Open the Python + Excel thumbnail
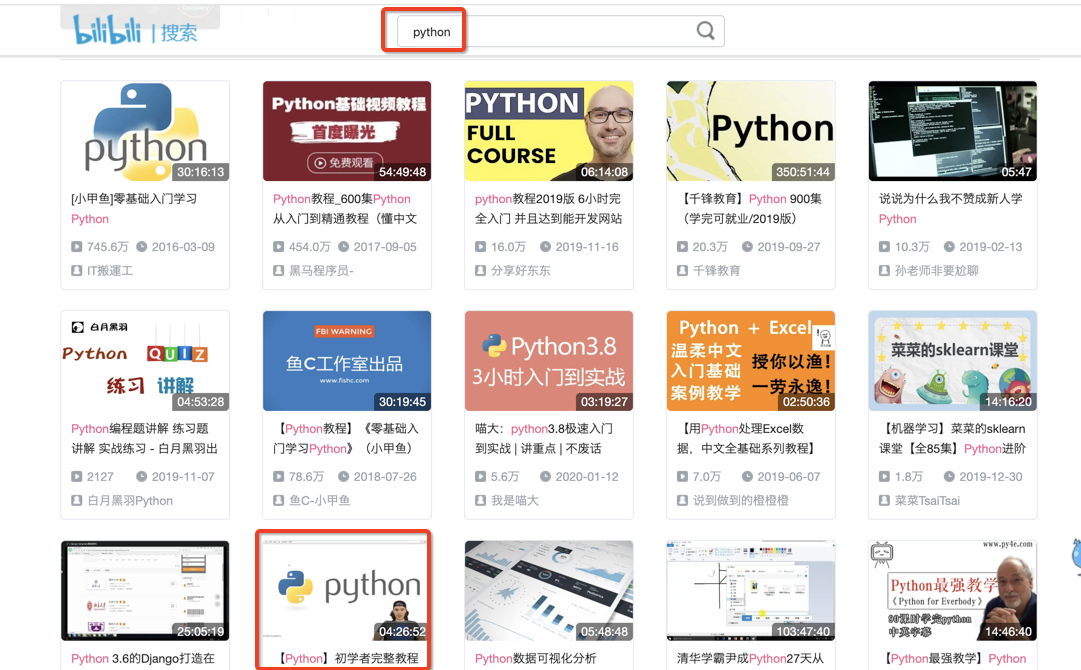Image resolution: width=1081 pixels, height=670 pixels. 751,361
